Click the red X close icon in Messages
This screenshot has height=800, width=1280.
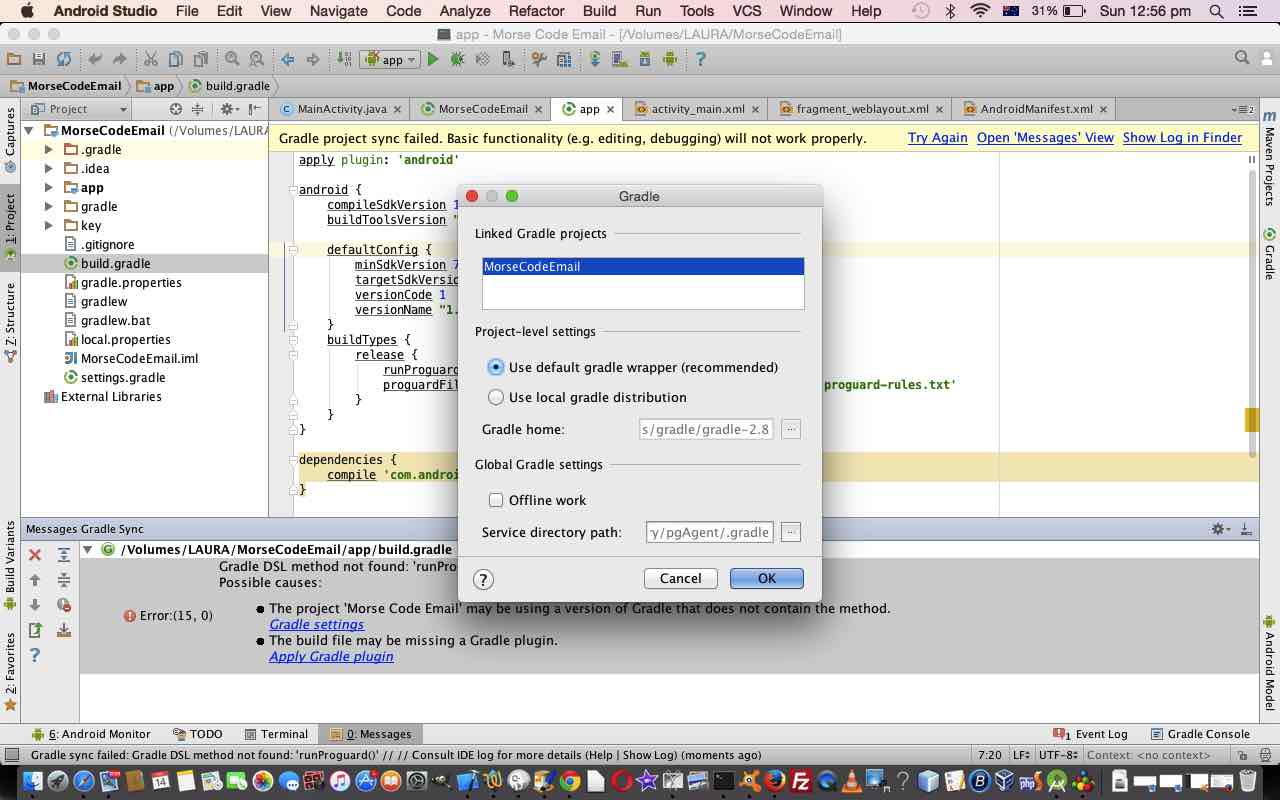coord(35,554)
